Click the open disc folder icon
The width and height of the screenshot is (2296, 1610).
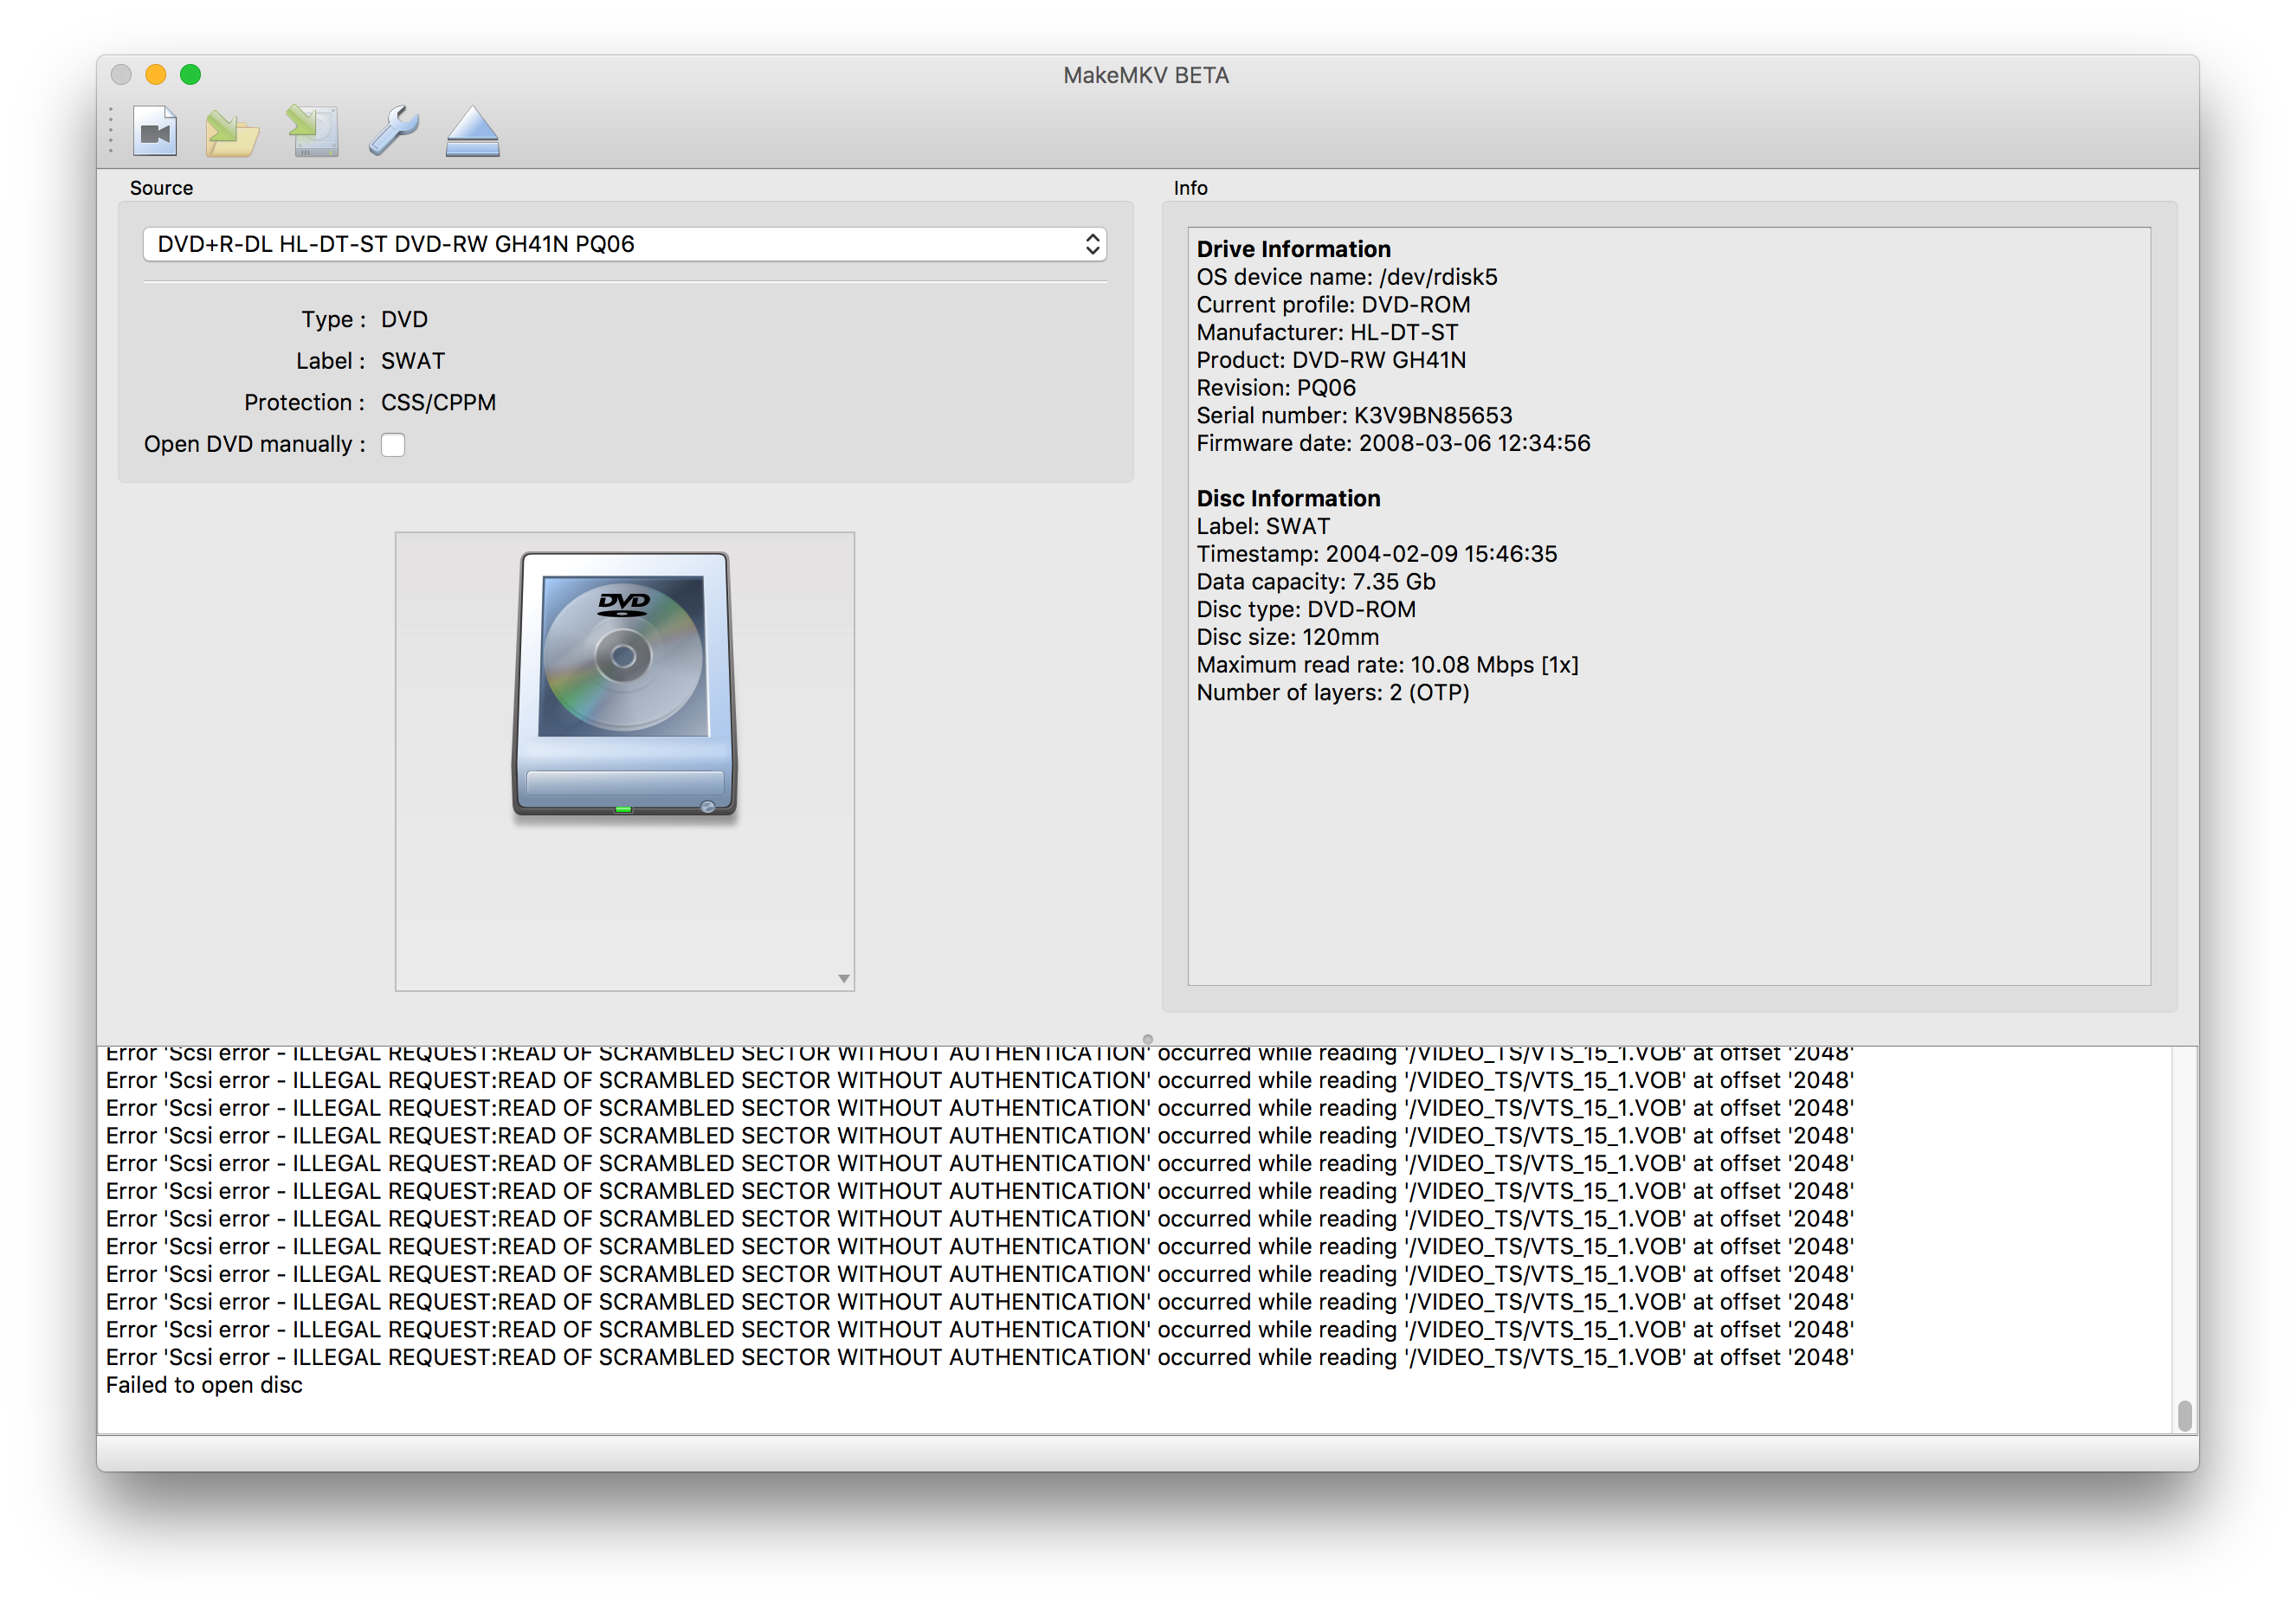pos(232,132)
